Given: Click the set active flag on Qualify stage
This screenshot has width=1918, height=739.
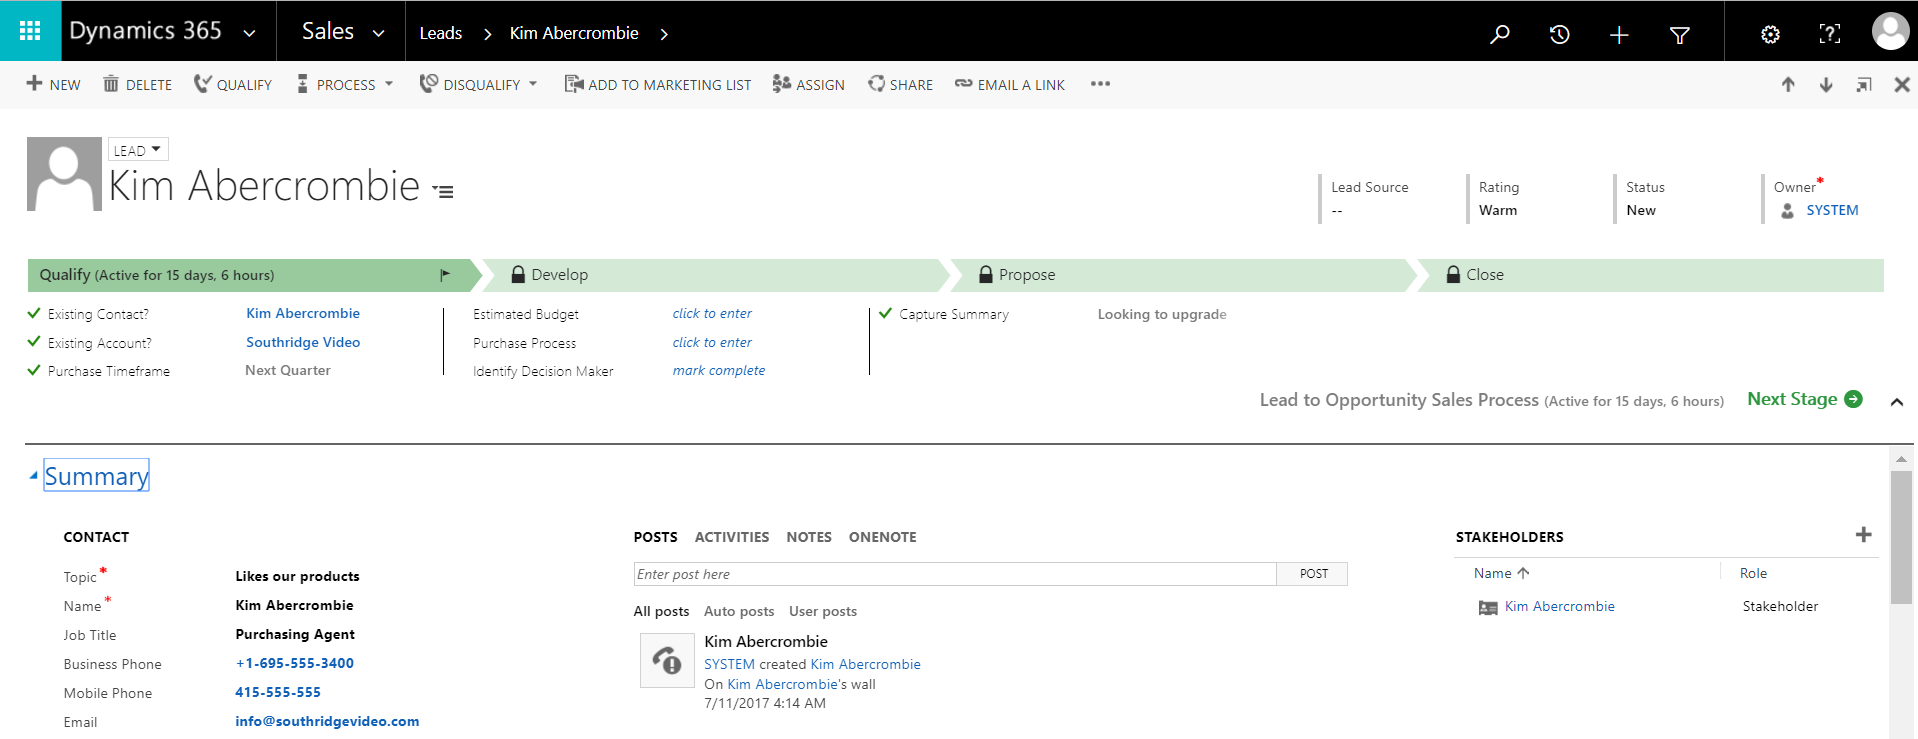Looking at the screenshot, I should (445, 275).
